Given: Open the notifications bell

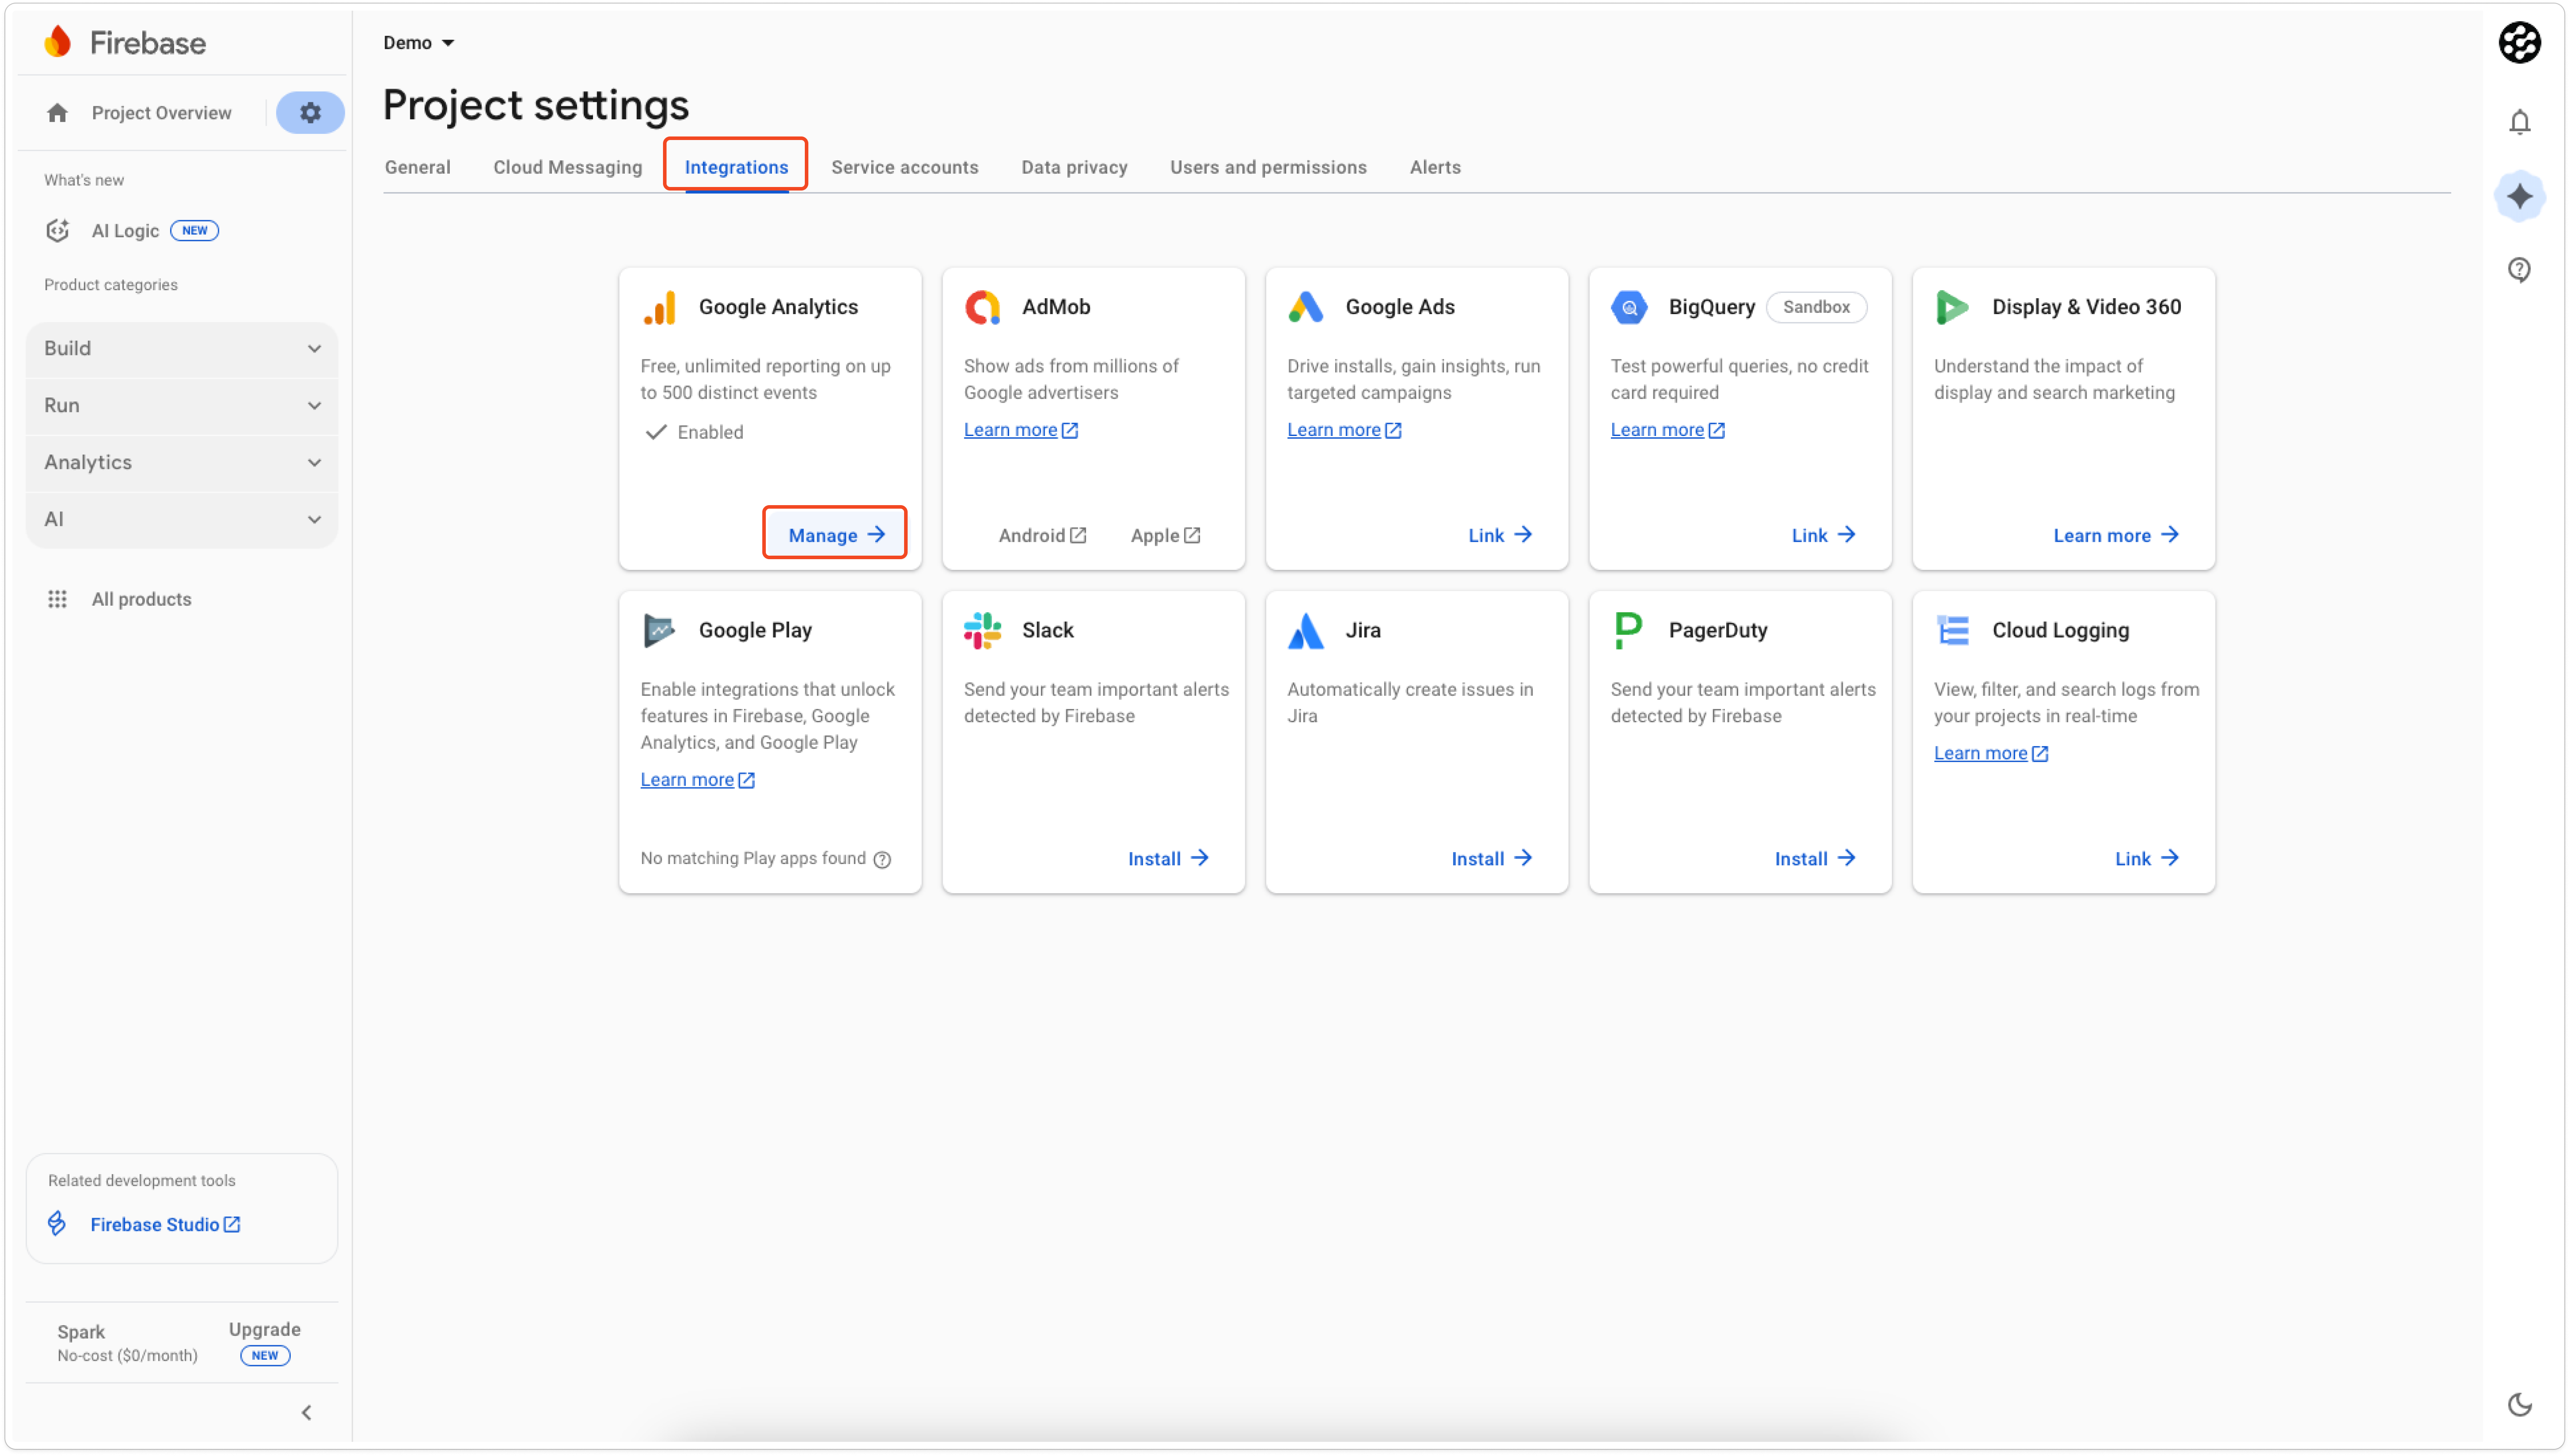Looking at the screenshot, I should pyautogui.click(x=2519, y=122).
